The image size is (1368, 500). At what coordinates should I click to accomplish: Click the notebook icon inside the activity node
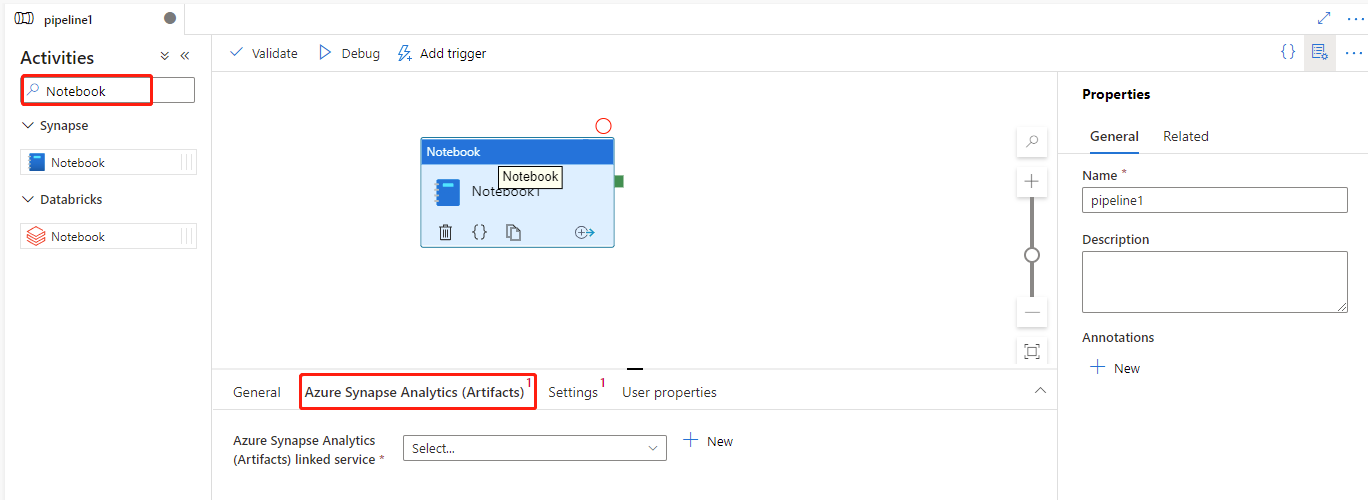(448, 192)
